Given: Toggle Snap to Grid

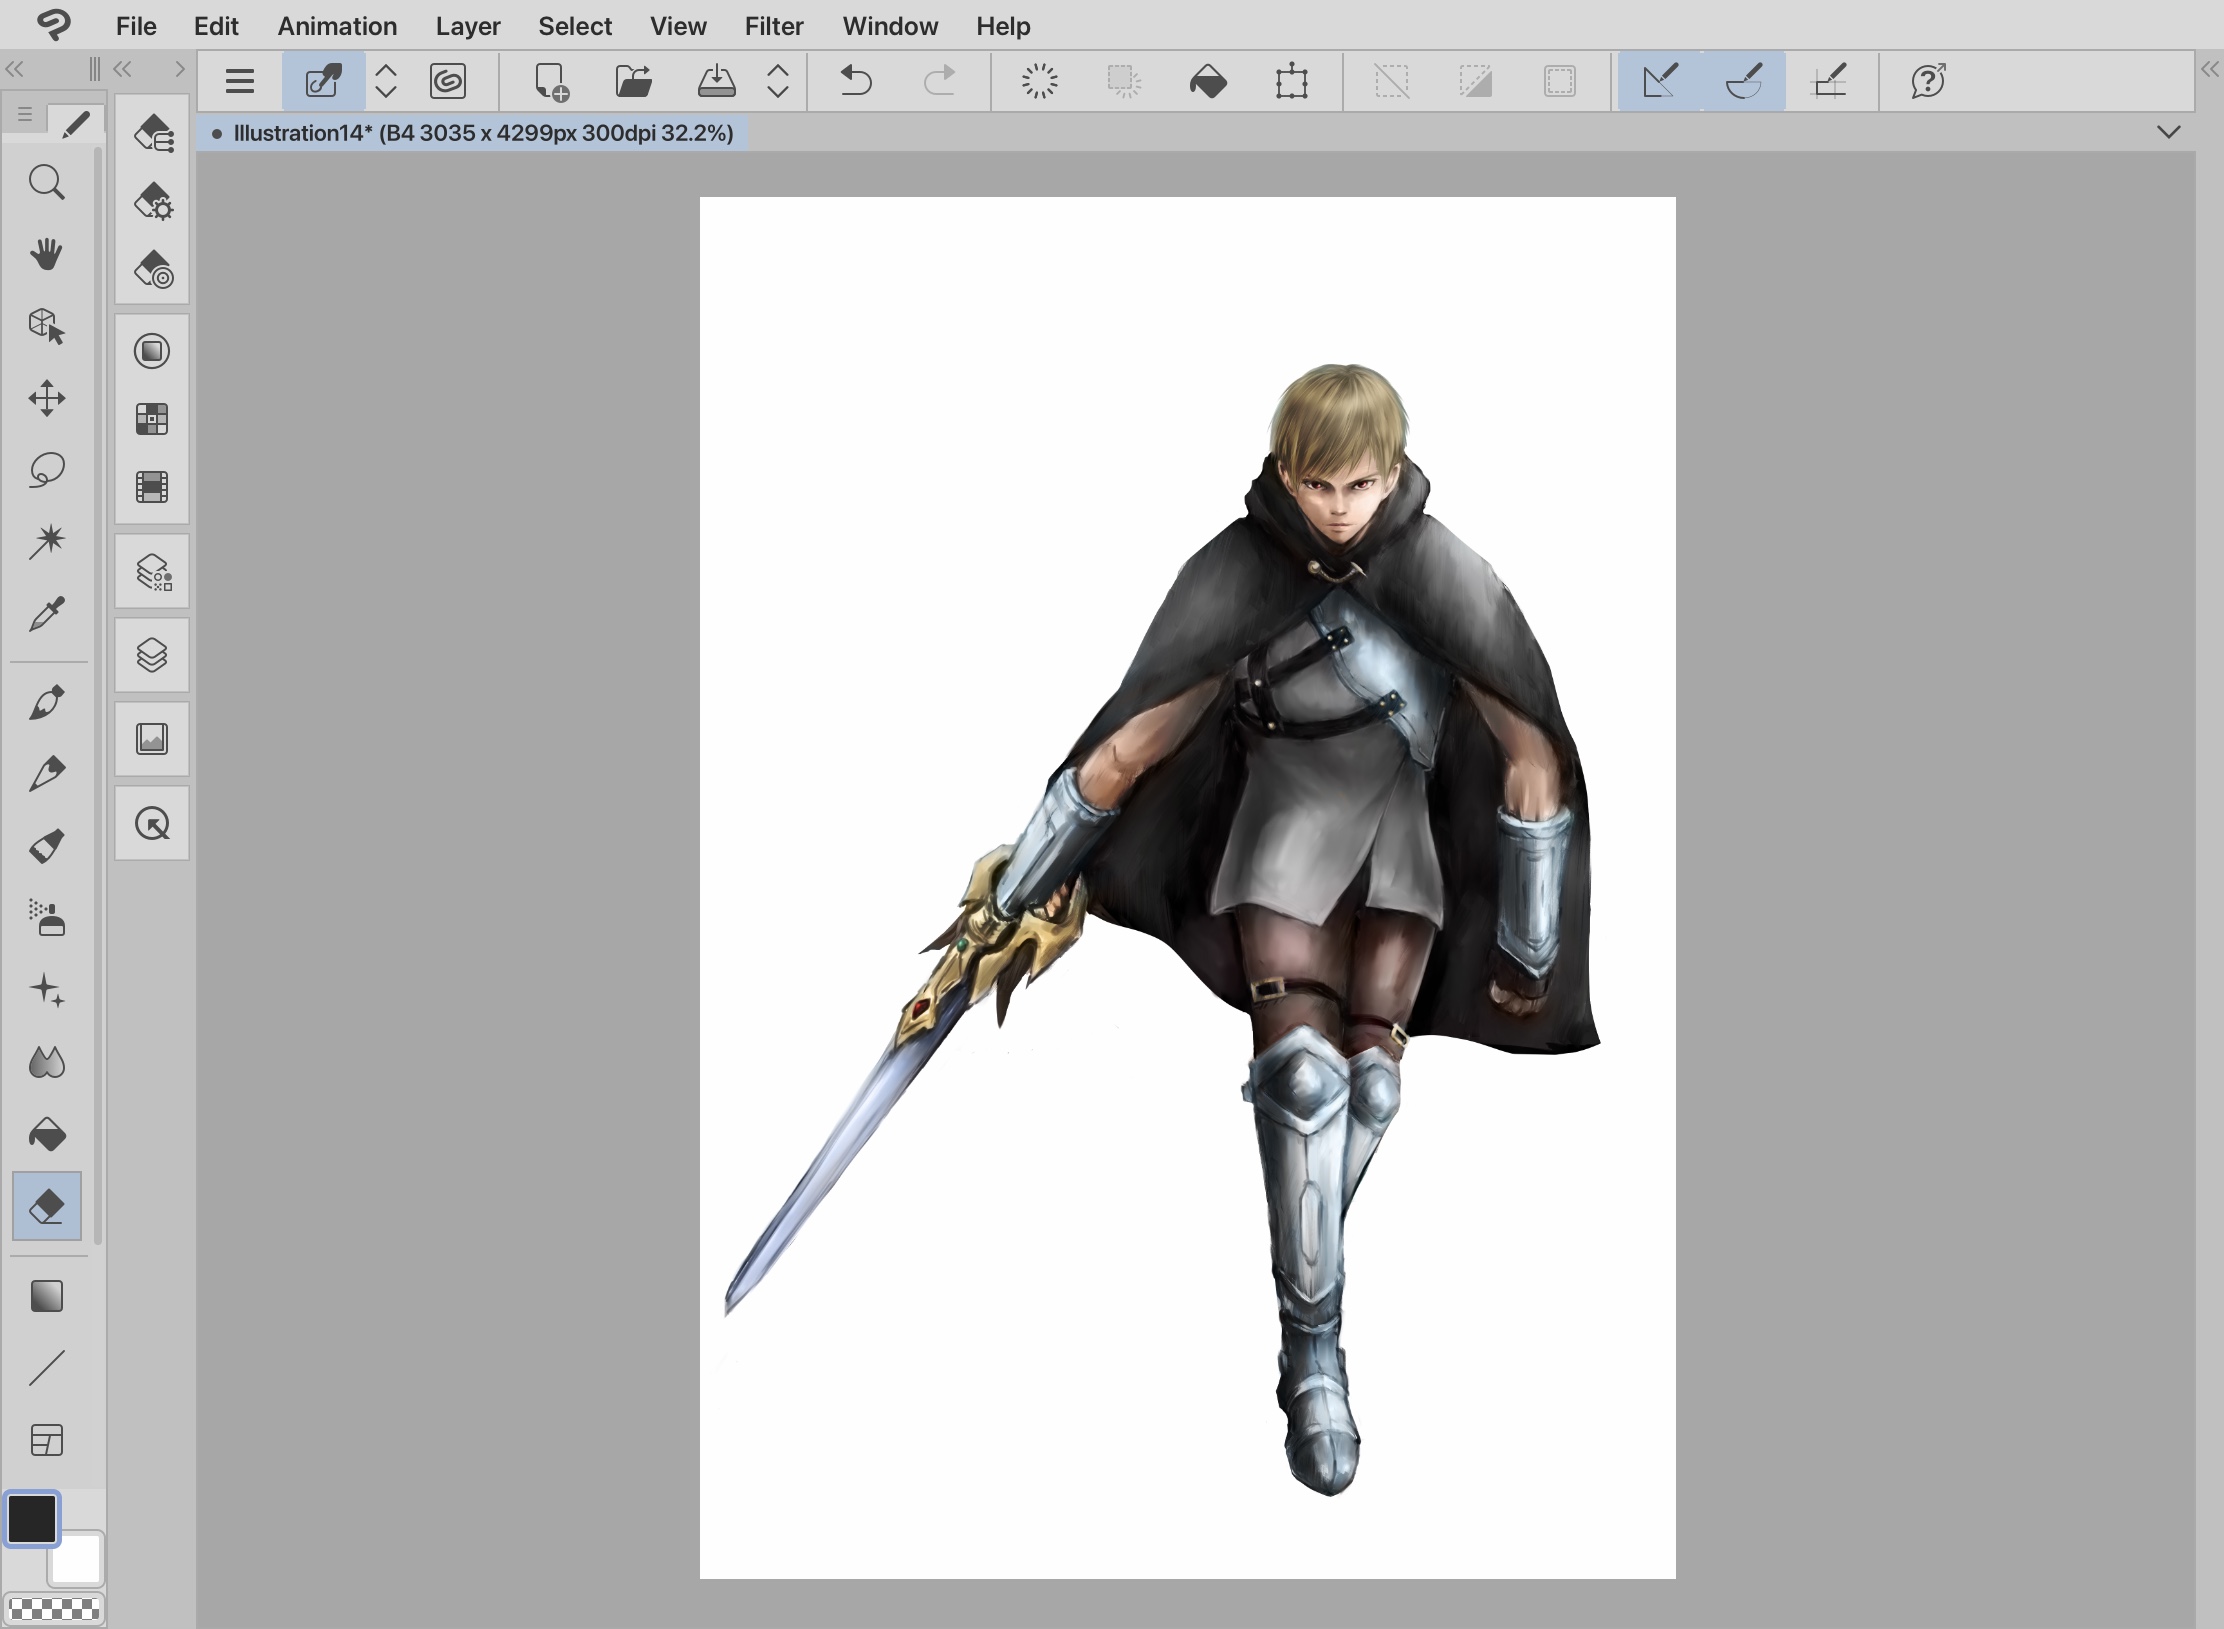Looking at the screenshot, I should [x=1829, y=81].
